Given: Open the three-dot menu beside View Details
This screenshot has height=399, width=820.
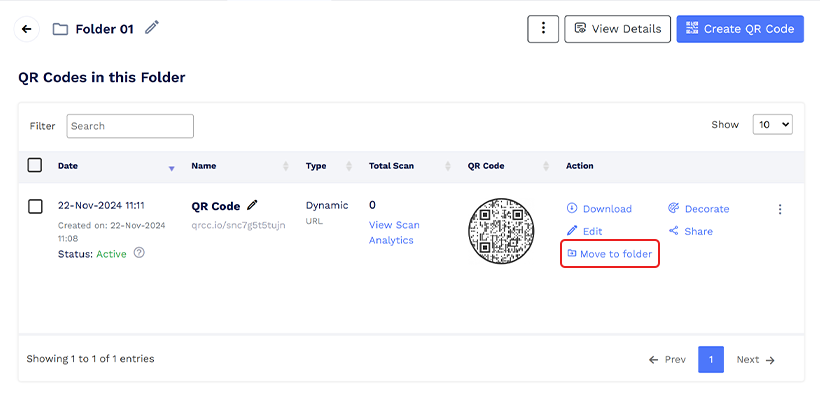Looking at the screenshot, I should 543,29.
